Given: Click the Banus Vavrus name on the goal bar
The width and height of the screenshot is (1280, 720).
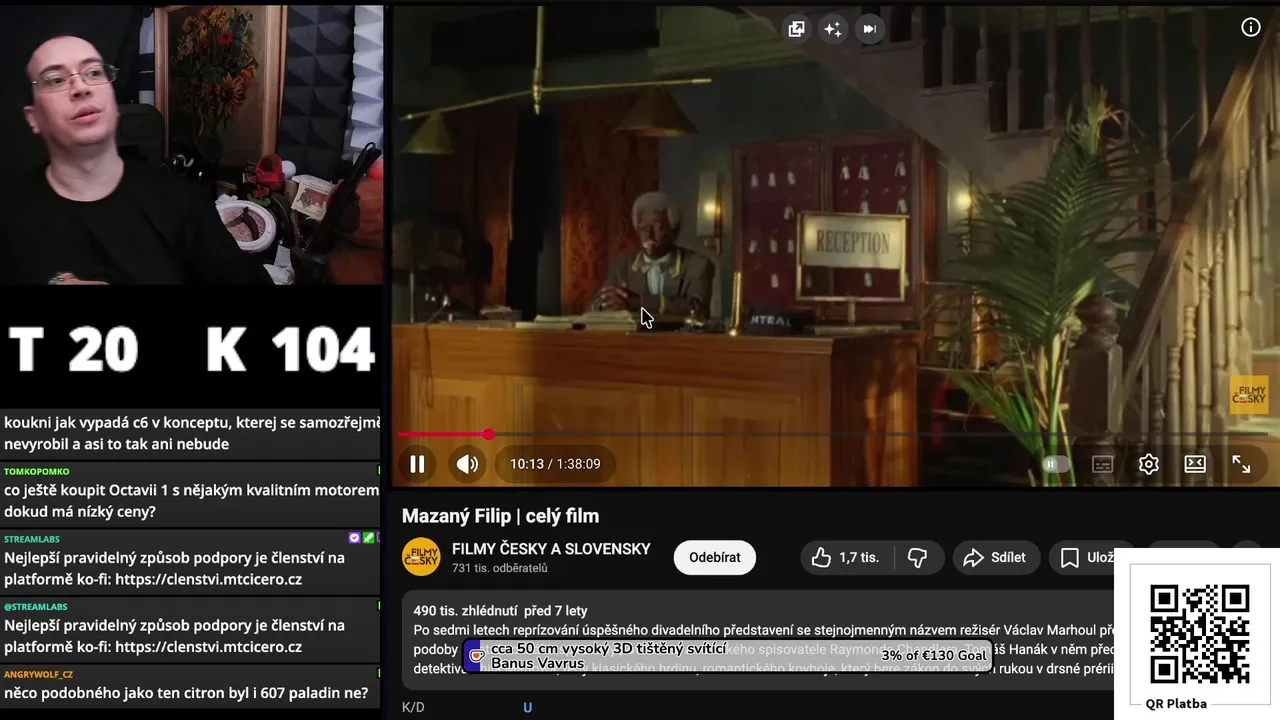Looking at the screenshot, I should coord(537,664).
